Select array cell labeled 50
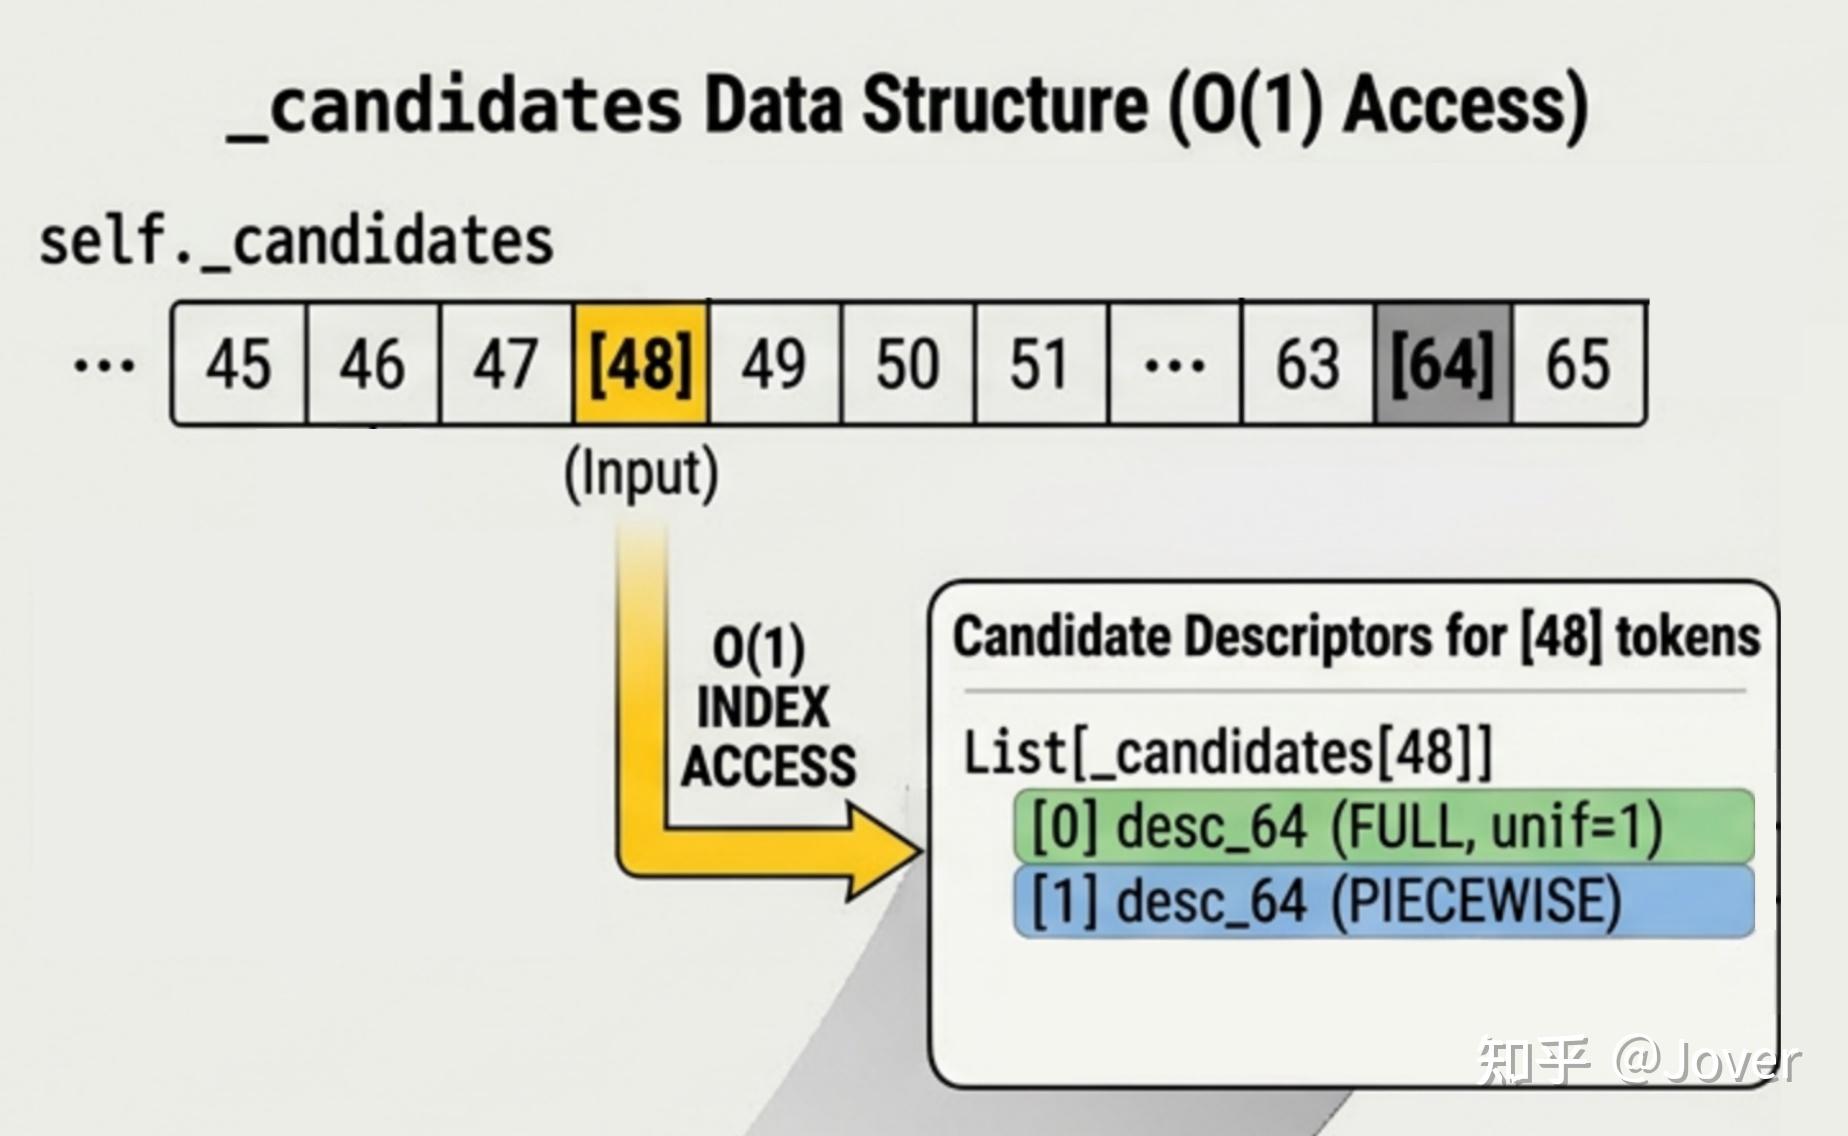 (908, 364)
